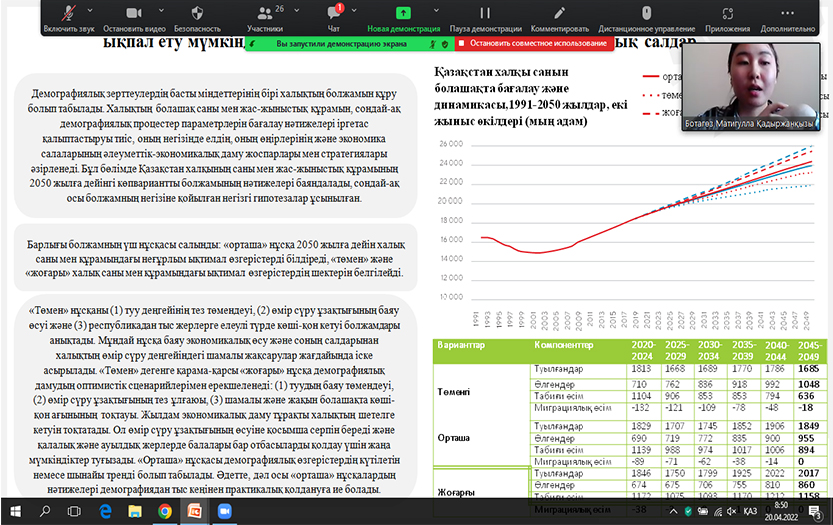
Task: Open the Участники participants panel
Action: (264, 14)
